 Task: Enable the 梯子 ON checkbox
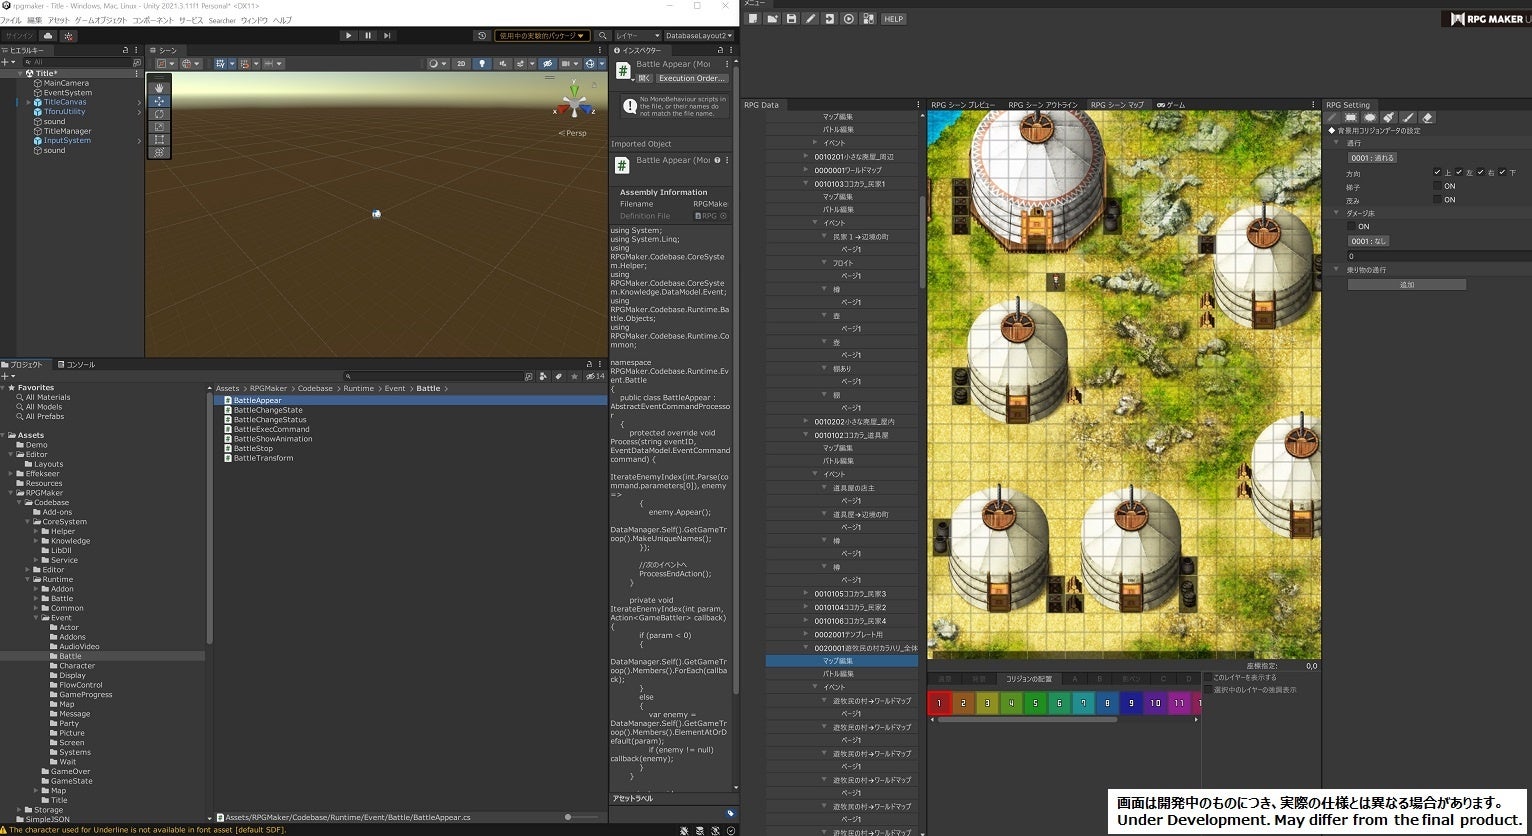pyautogui.click(x=1437, y=186)
